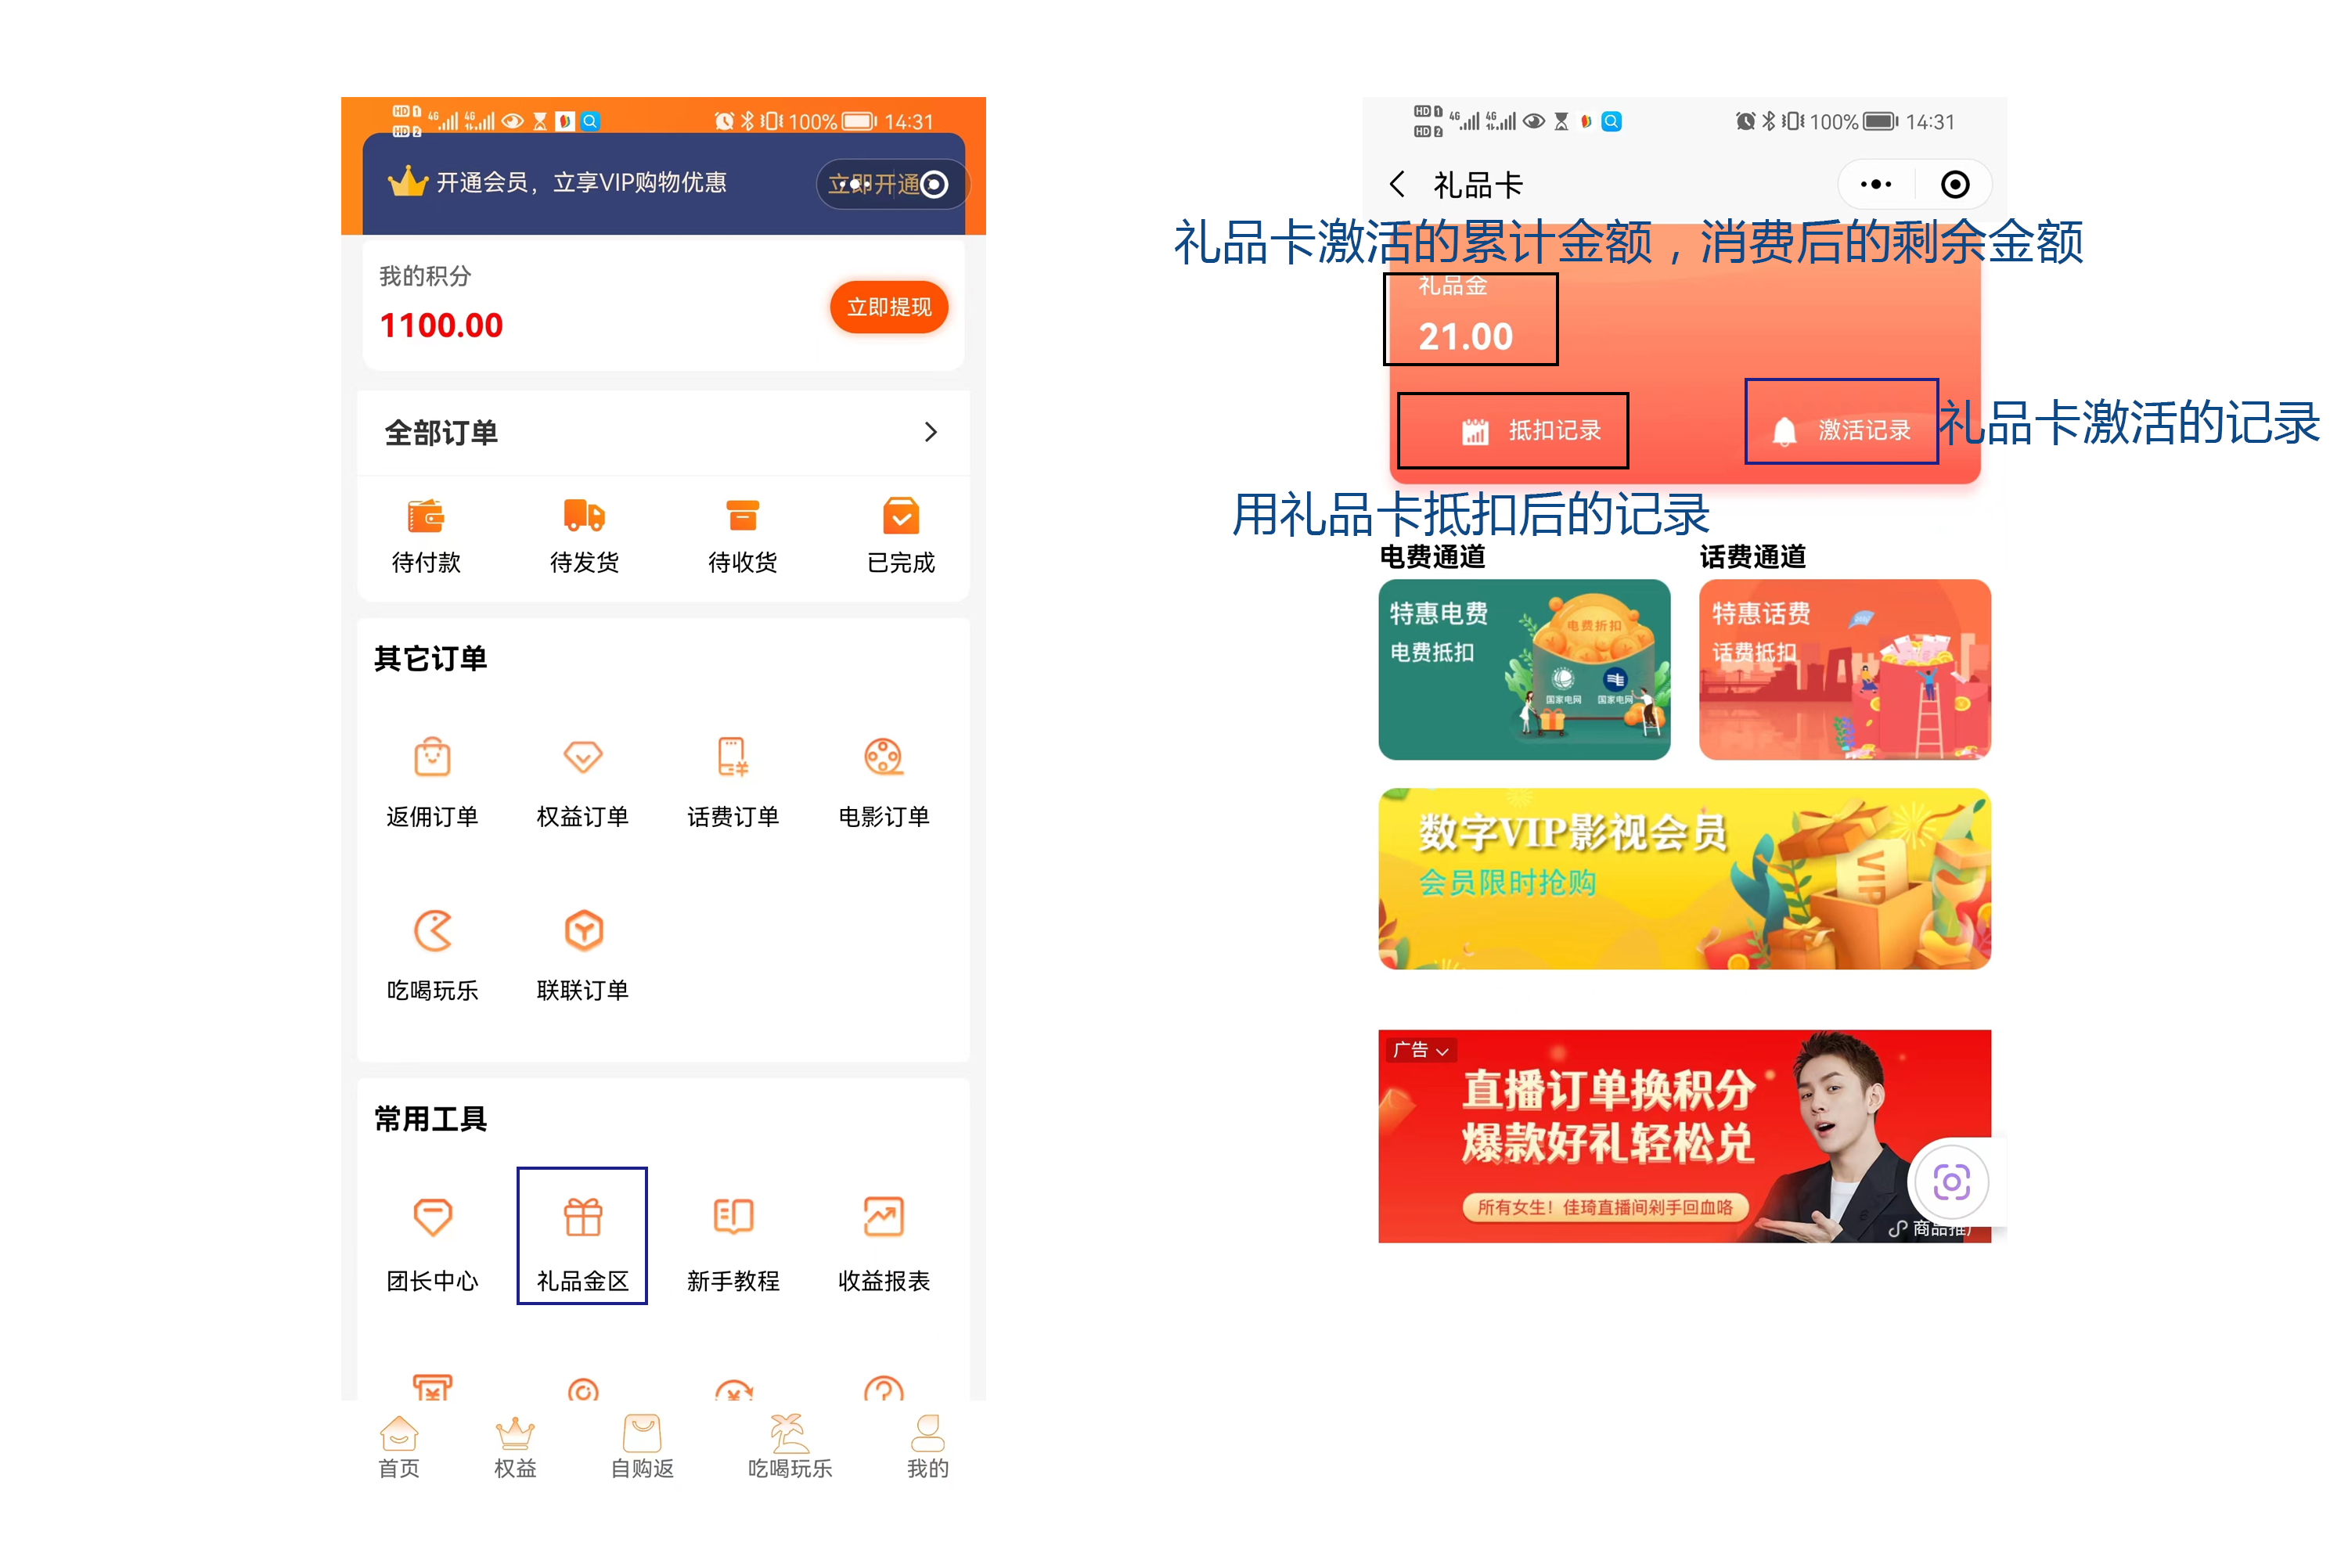Close mini-program with circle target icon
This screenshot has width=2348, height=1568.
click(1955, 184)
